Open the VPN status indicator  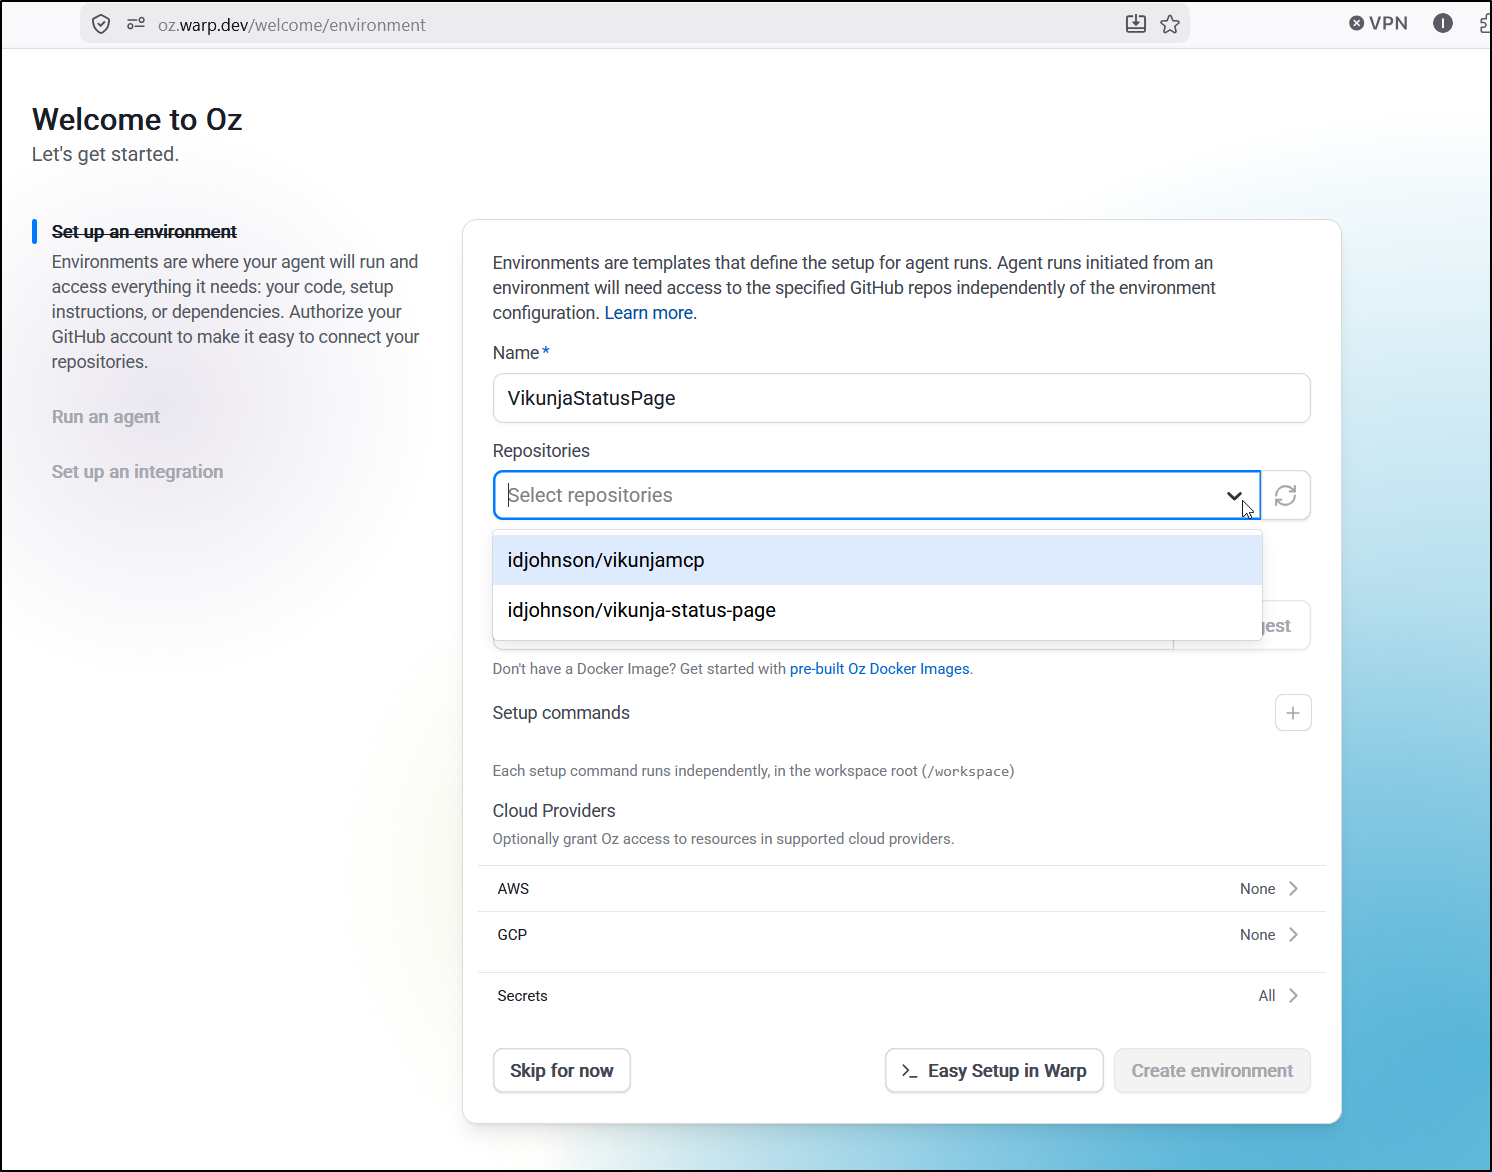[1378, 23]
